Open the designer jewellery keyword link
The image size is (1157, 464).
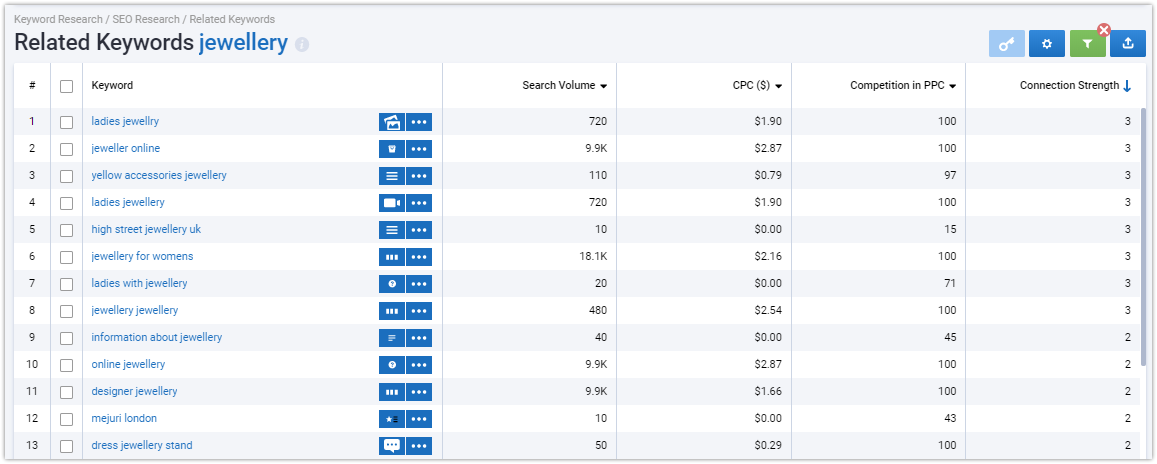pos(134,391)
